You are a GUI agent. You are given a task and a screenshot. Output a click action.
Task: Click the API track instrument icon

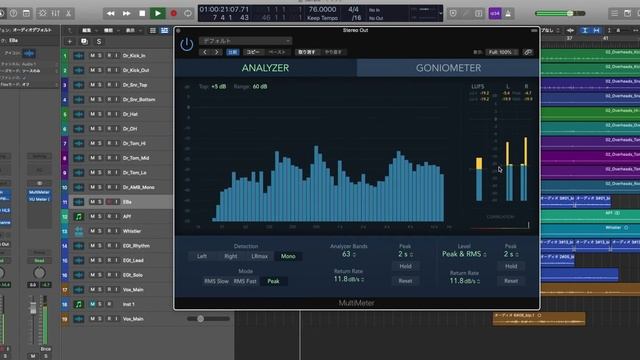pos(79,217)
